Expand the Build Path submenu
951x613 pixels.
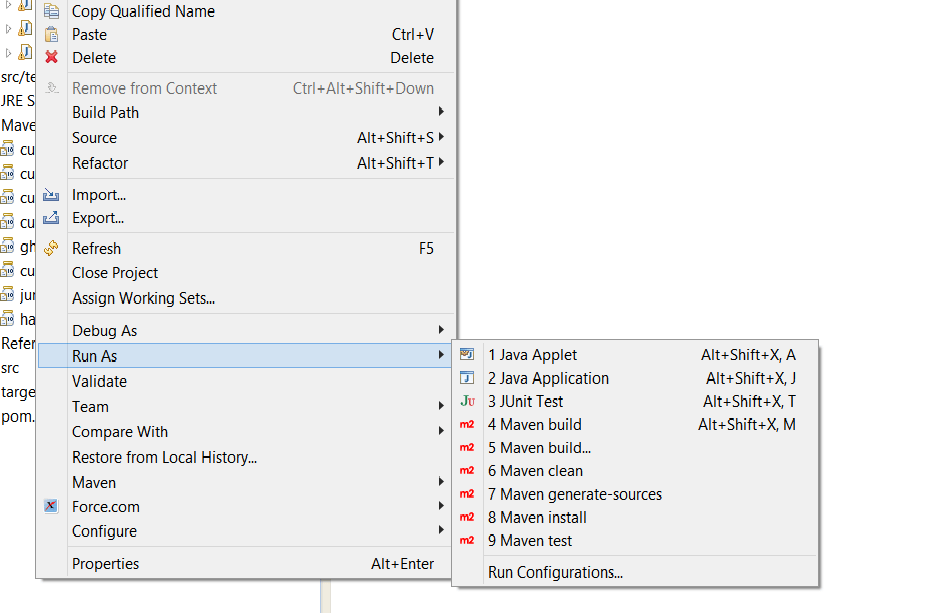pyautogui.click(x=440, y=112)
